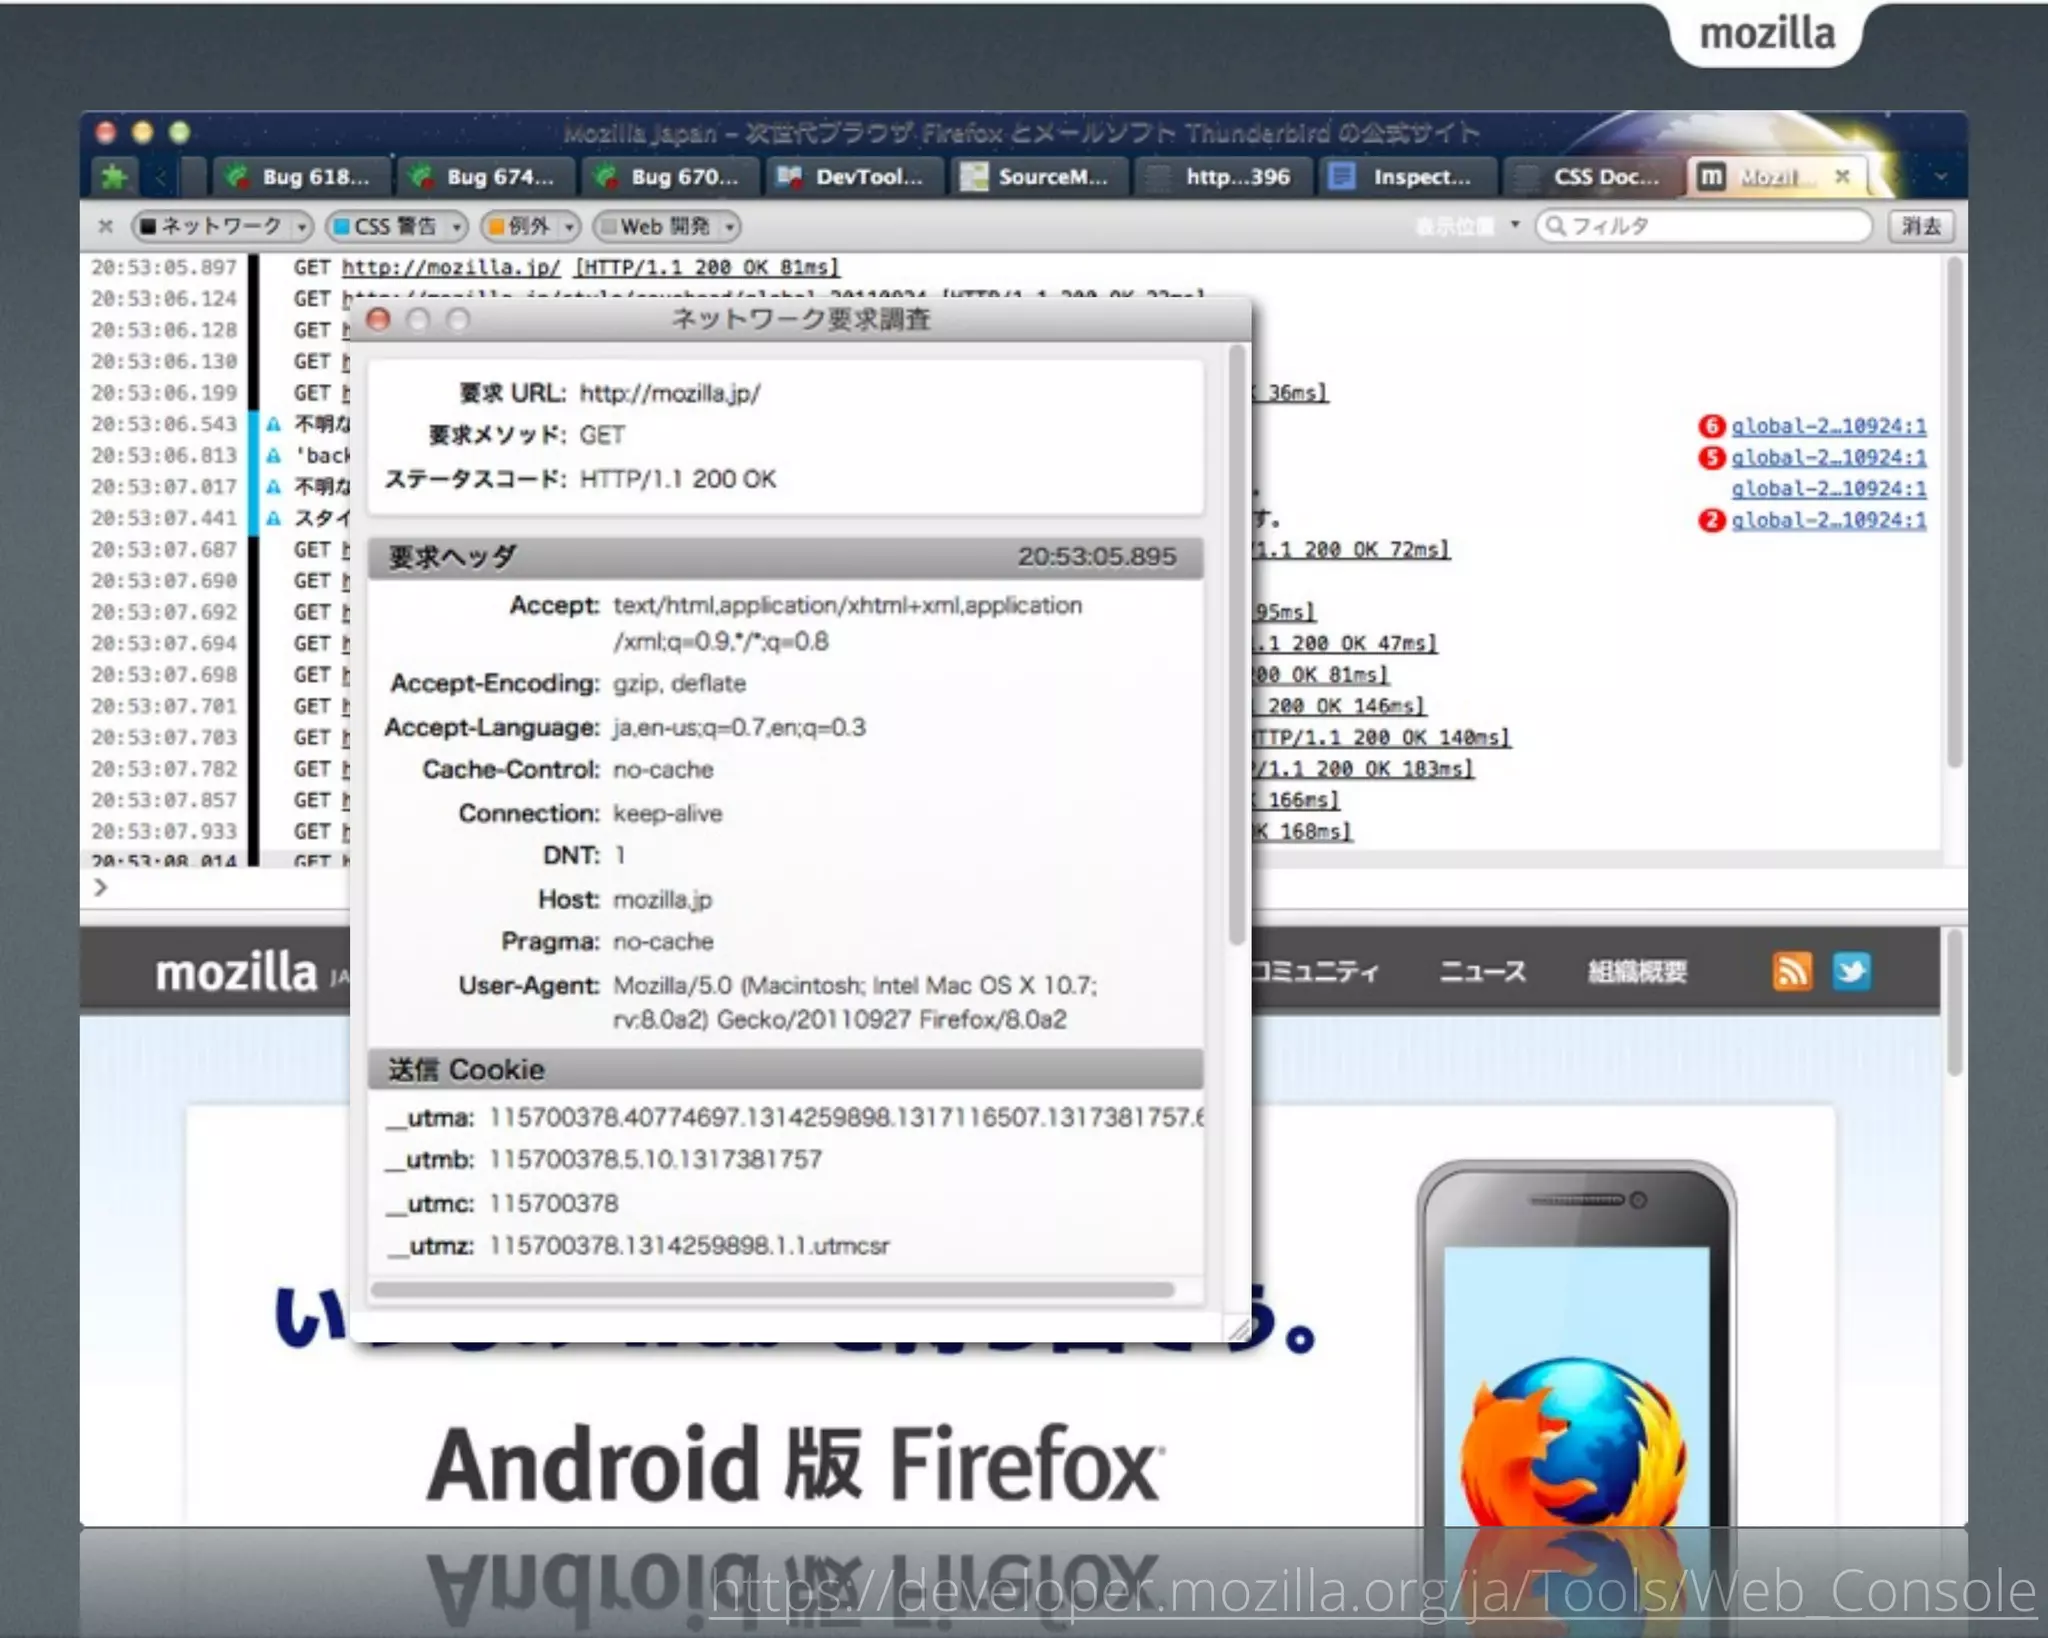Click the warning icon at 20:53:07.017
Viewport: 2048px width, 1638px height.
point(273,487)
